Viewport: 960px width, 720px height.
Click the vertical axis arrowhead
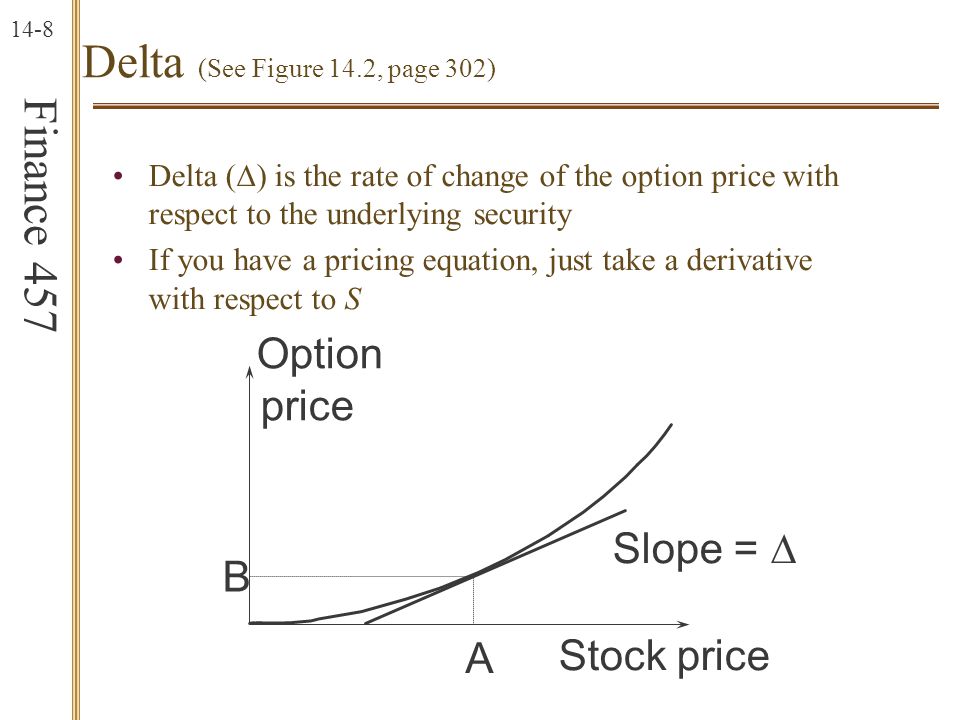(x=249, y=371)
